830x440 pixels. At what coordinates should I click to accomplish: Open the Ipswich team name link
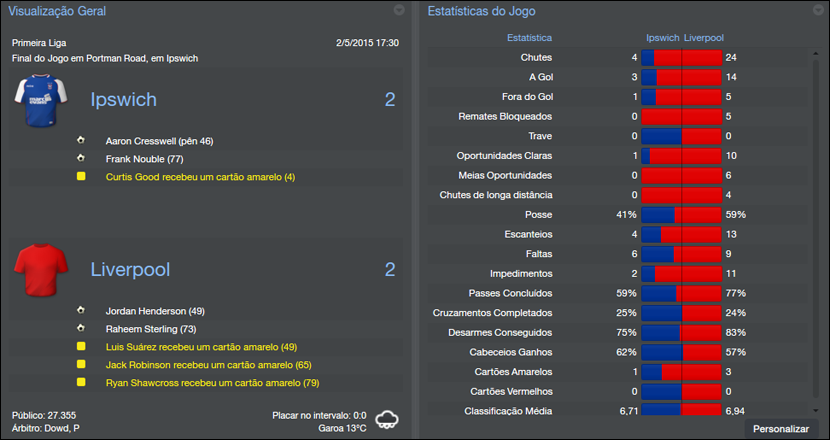tap(123, 100)
